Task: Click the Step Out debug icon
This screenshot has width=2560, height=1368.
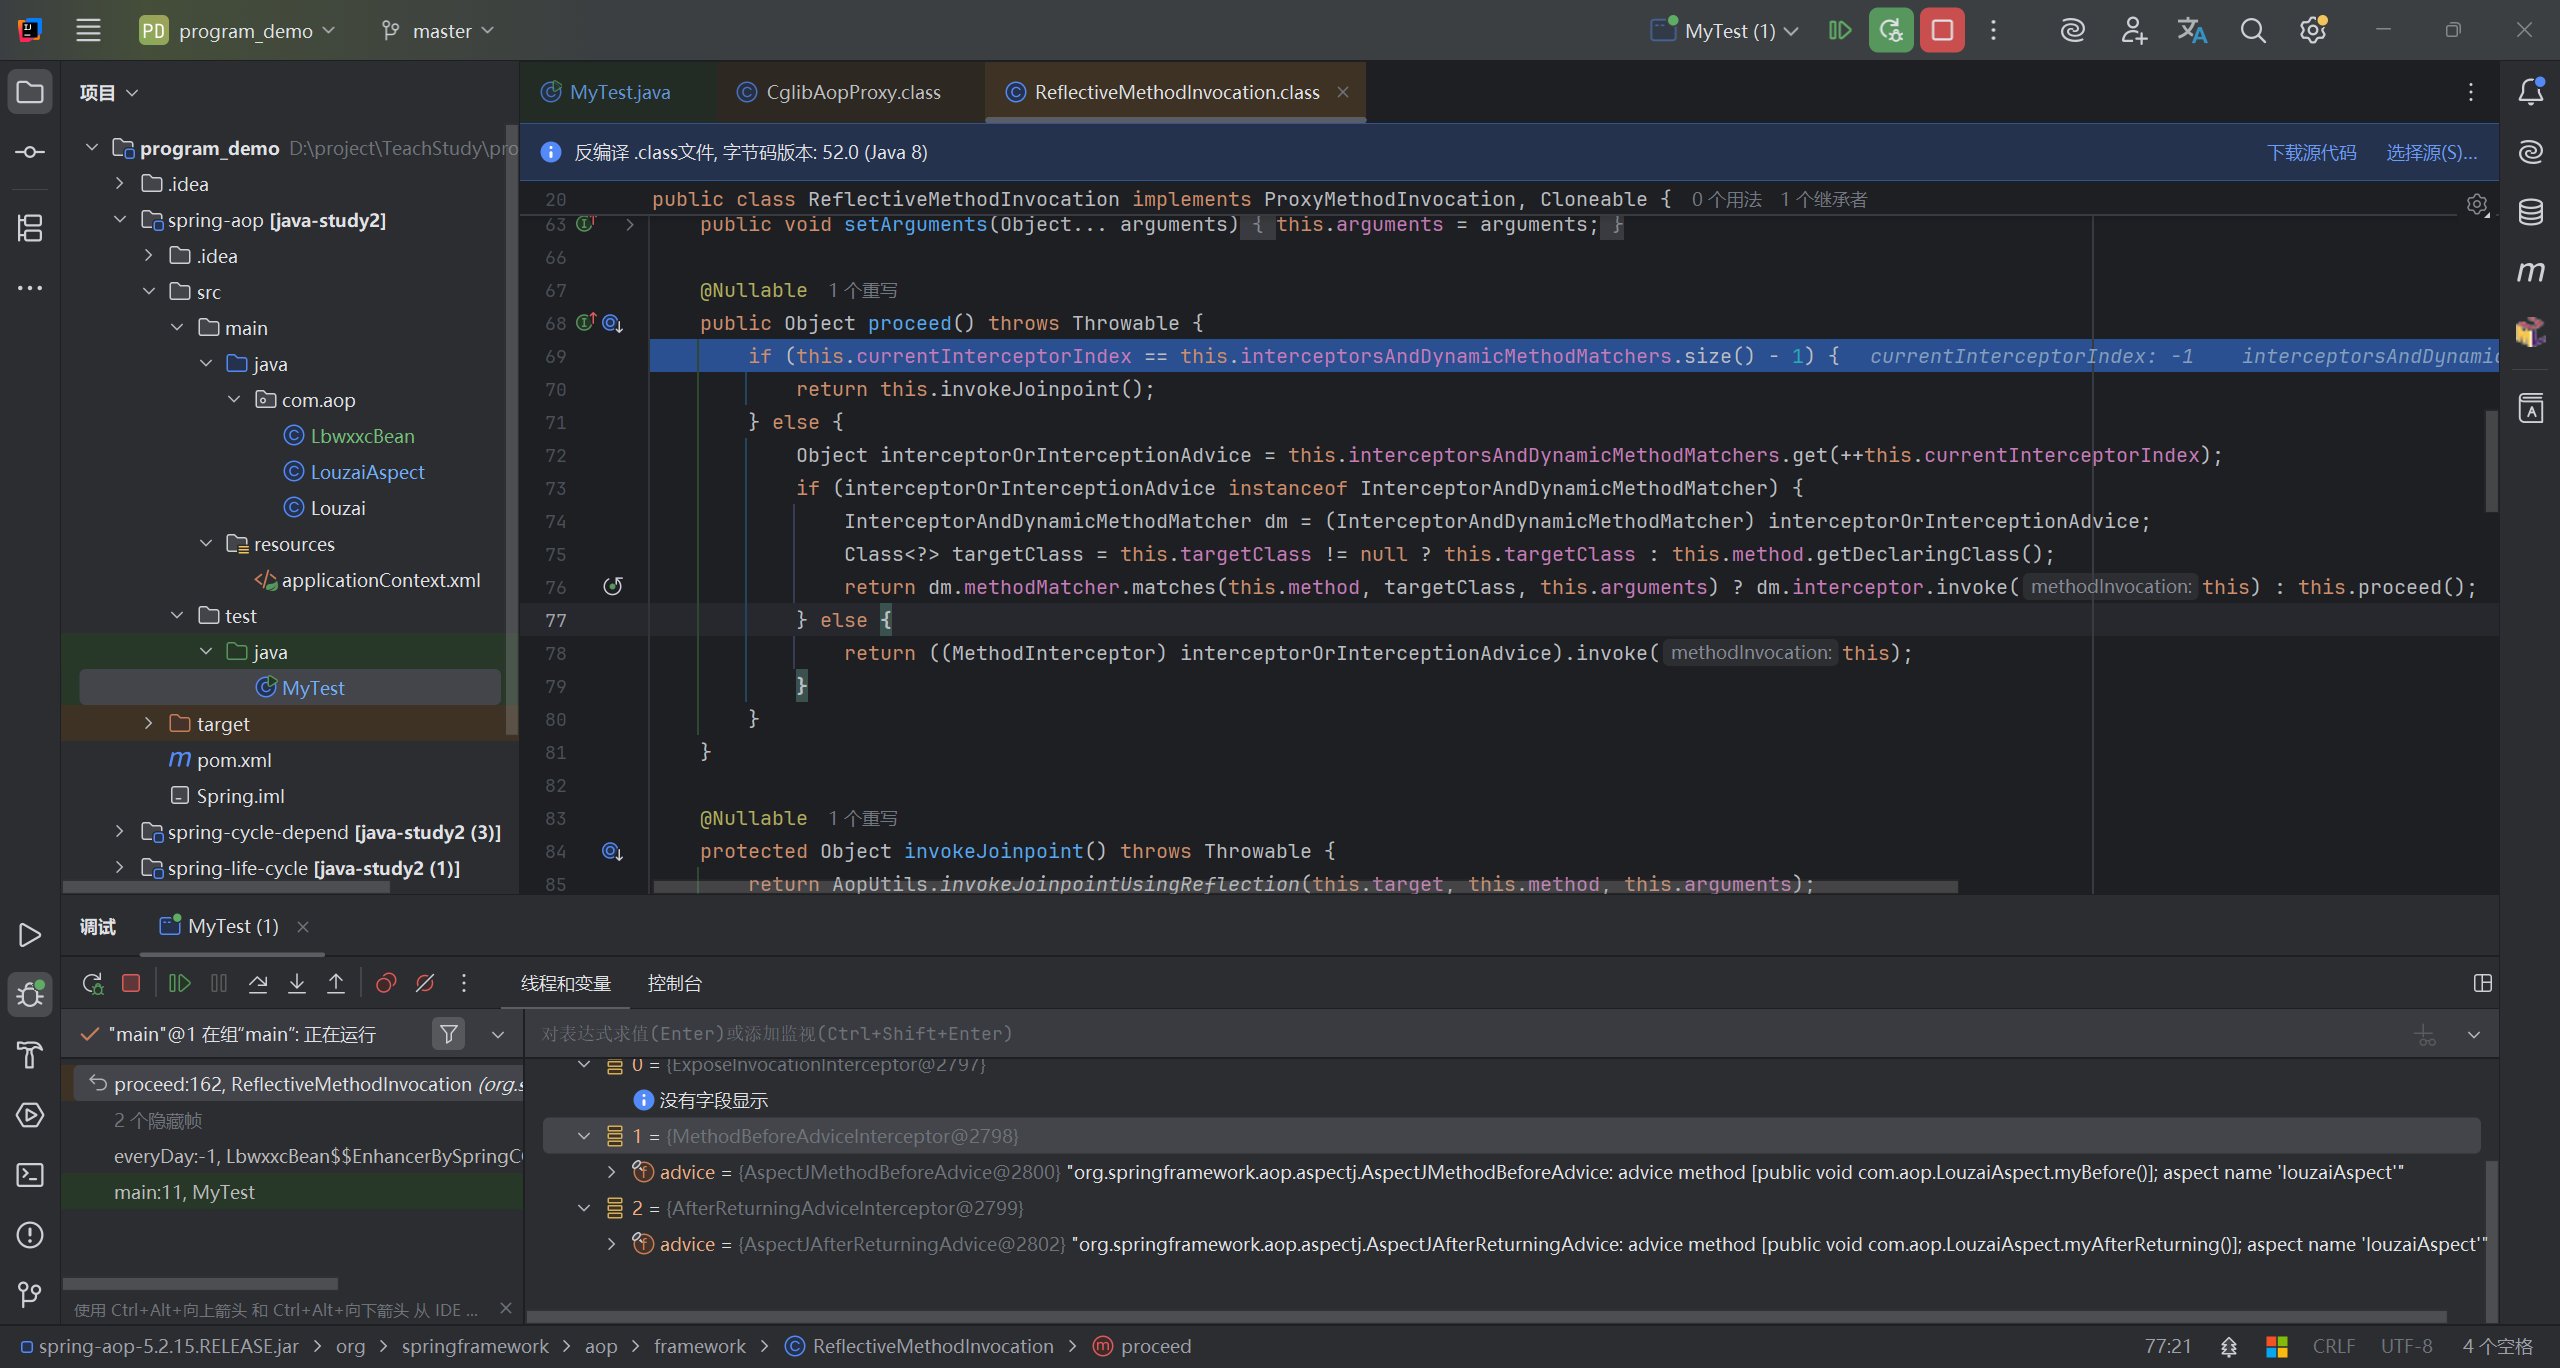Action: tap(336, 984)
